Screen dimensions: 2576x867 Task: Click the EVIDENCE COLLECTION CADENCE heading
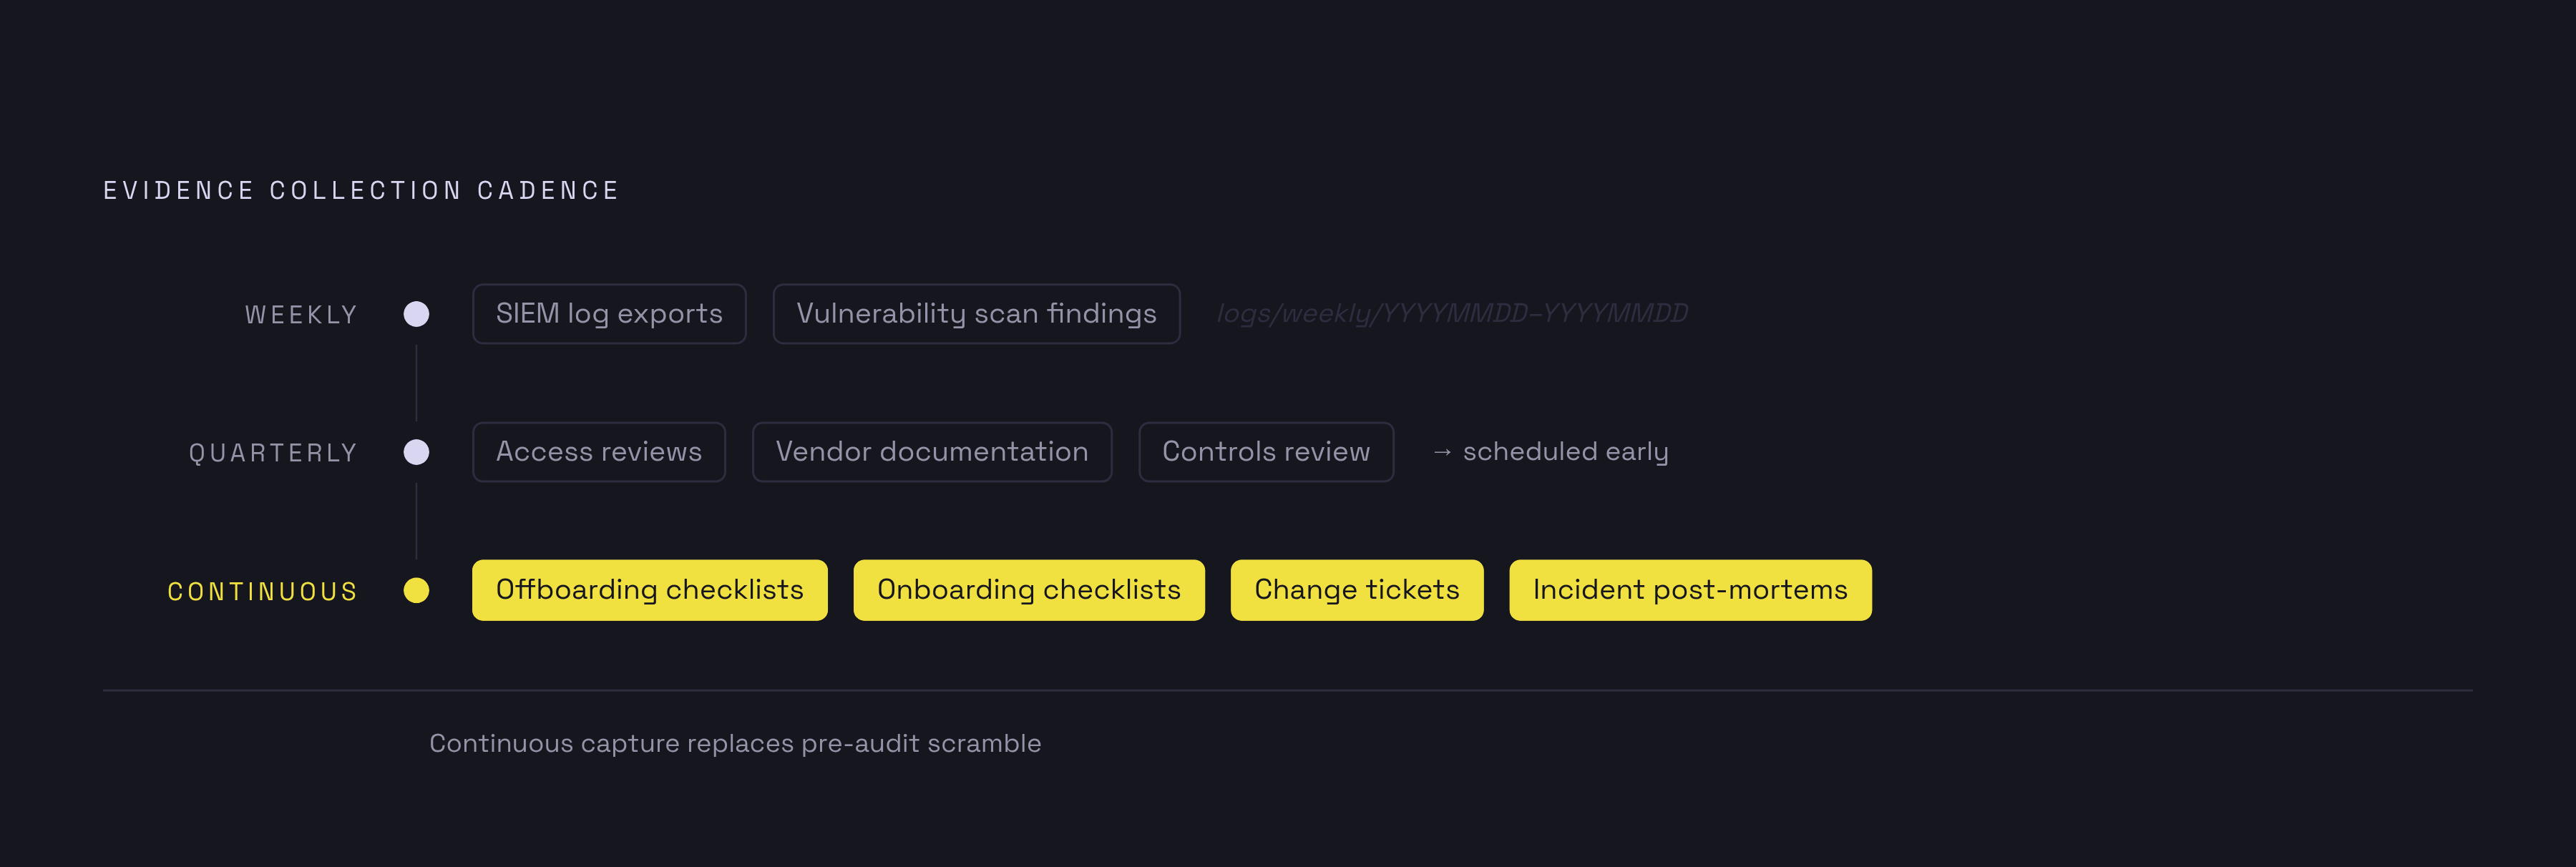click(361, 190)
